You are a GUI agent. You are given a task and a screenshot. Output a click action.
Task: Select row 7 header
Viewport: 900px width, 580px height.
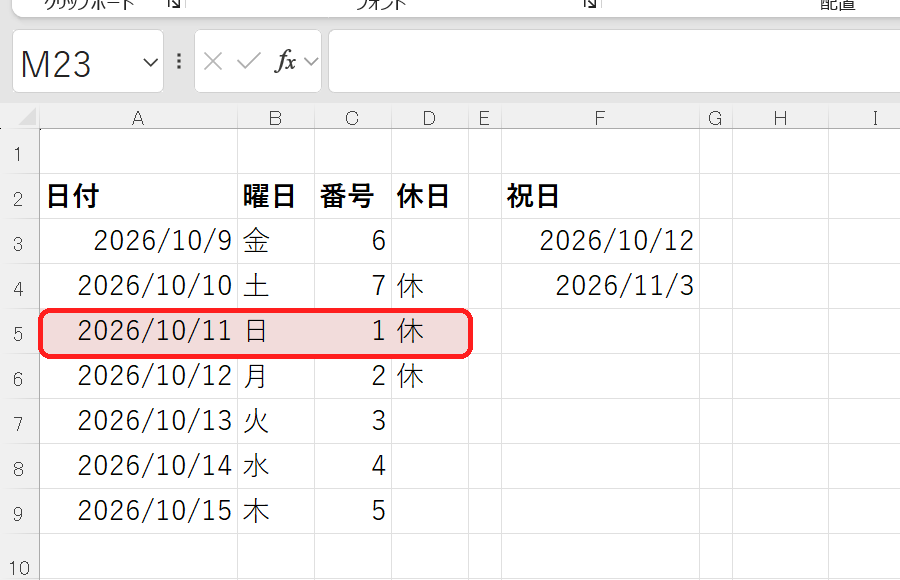pyautogui.click(x=20, y=423)
